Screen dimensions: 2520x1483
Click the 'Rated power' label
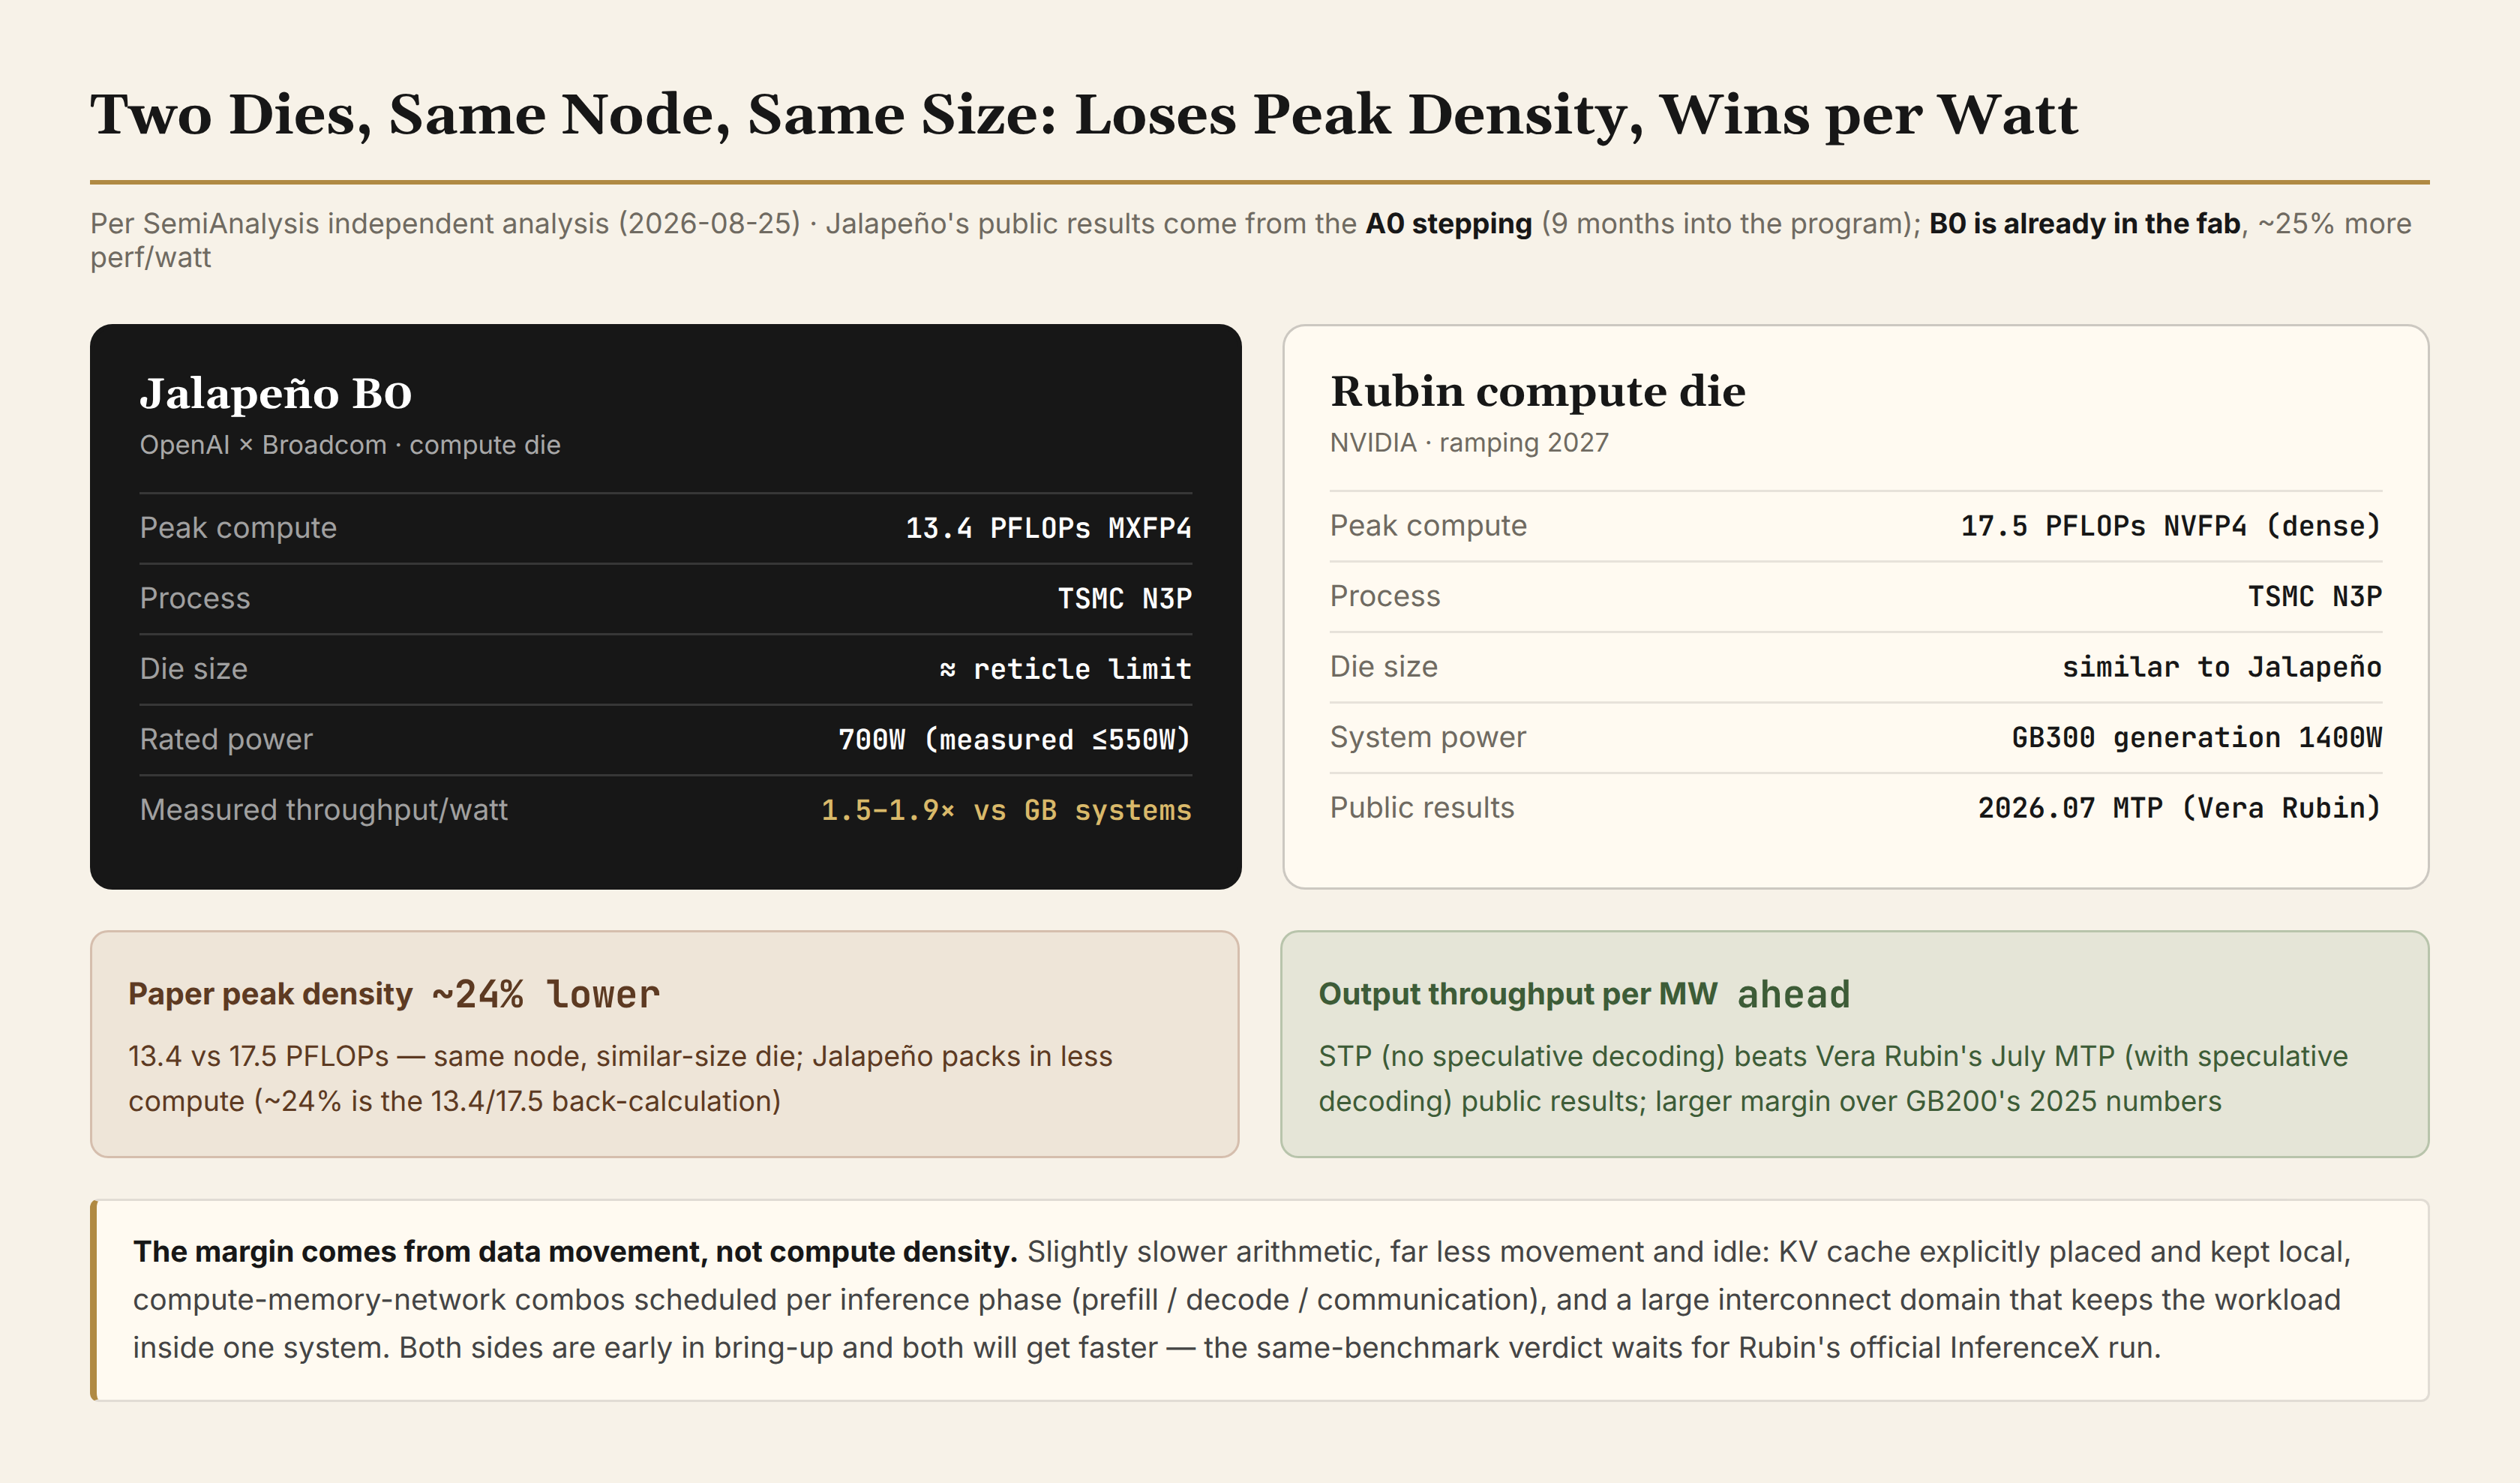(226, 739)
